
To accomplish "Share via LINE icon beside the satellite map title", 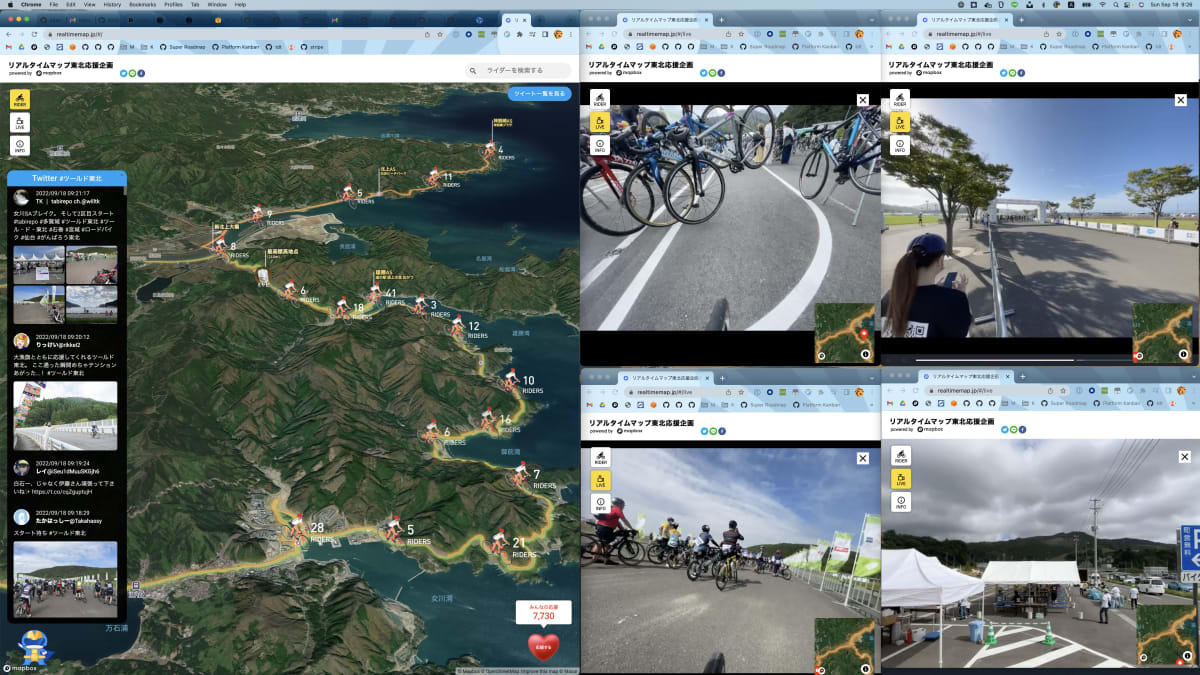I will point(132,73).
